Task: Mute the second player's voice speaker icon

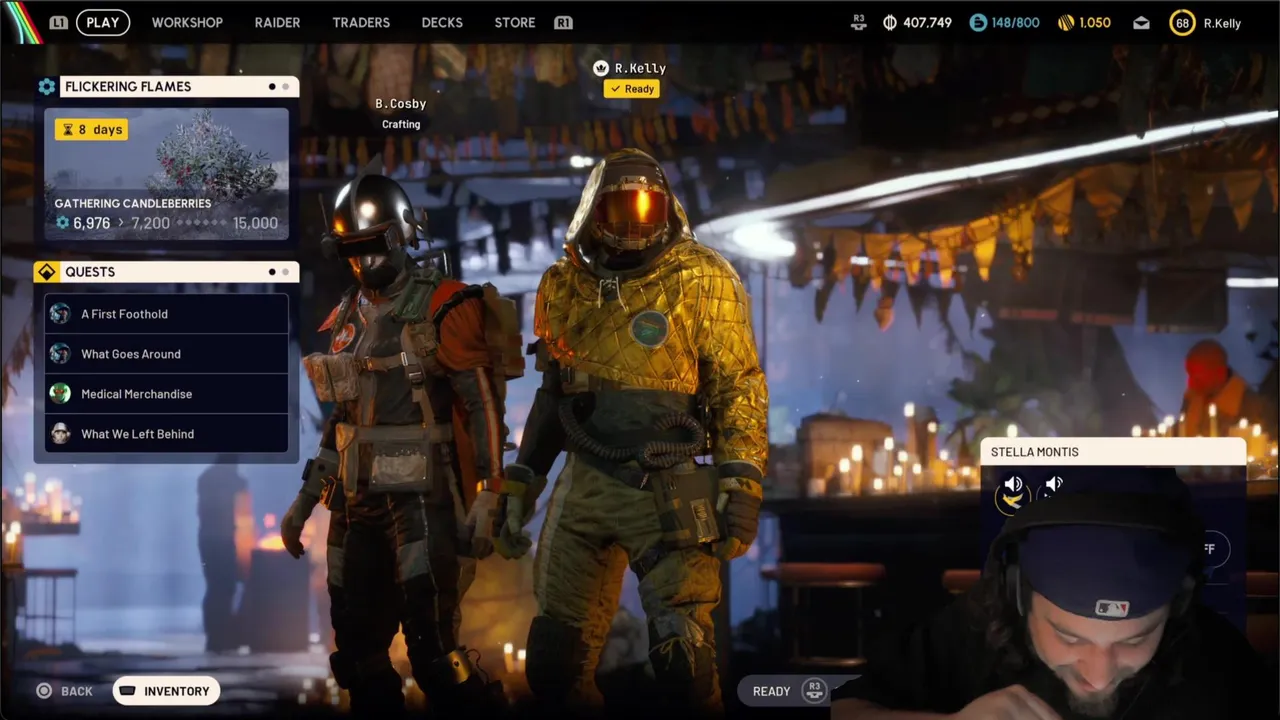Action: coord(1053,486)
